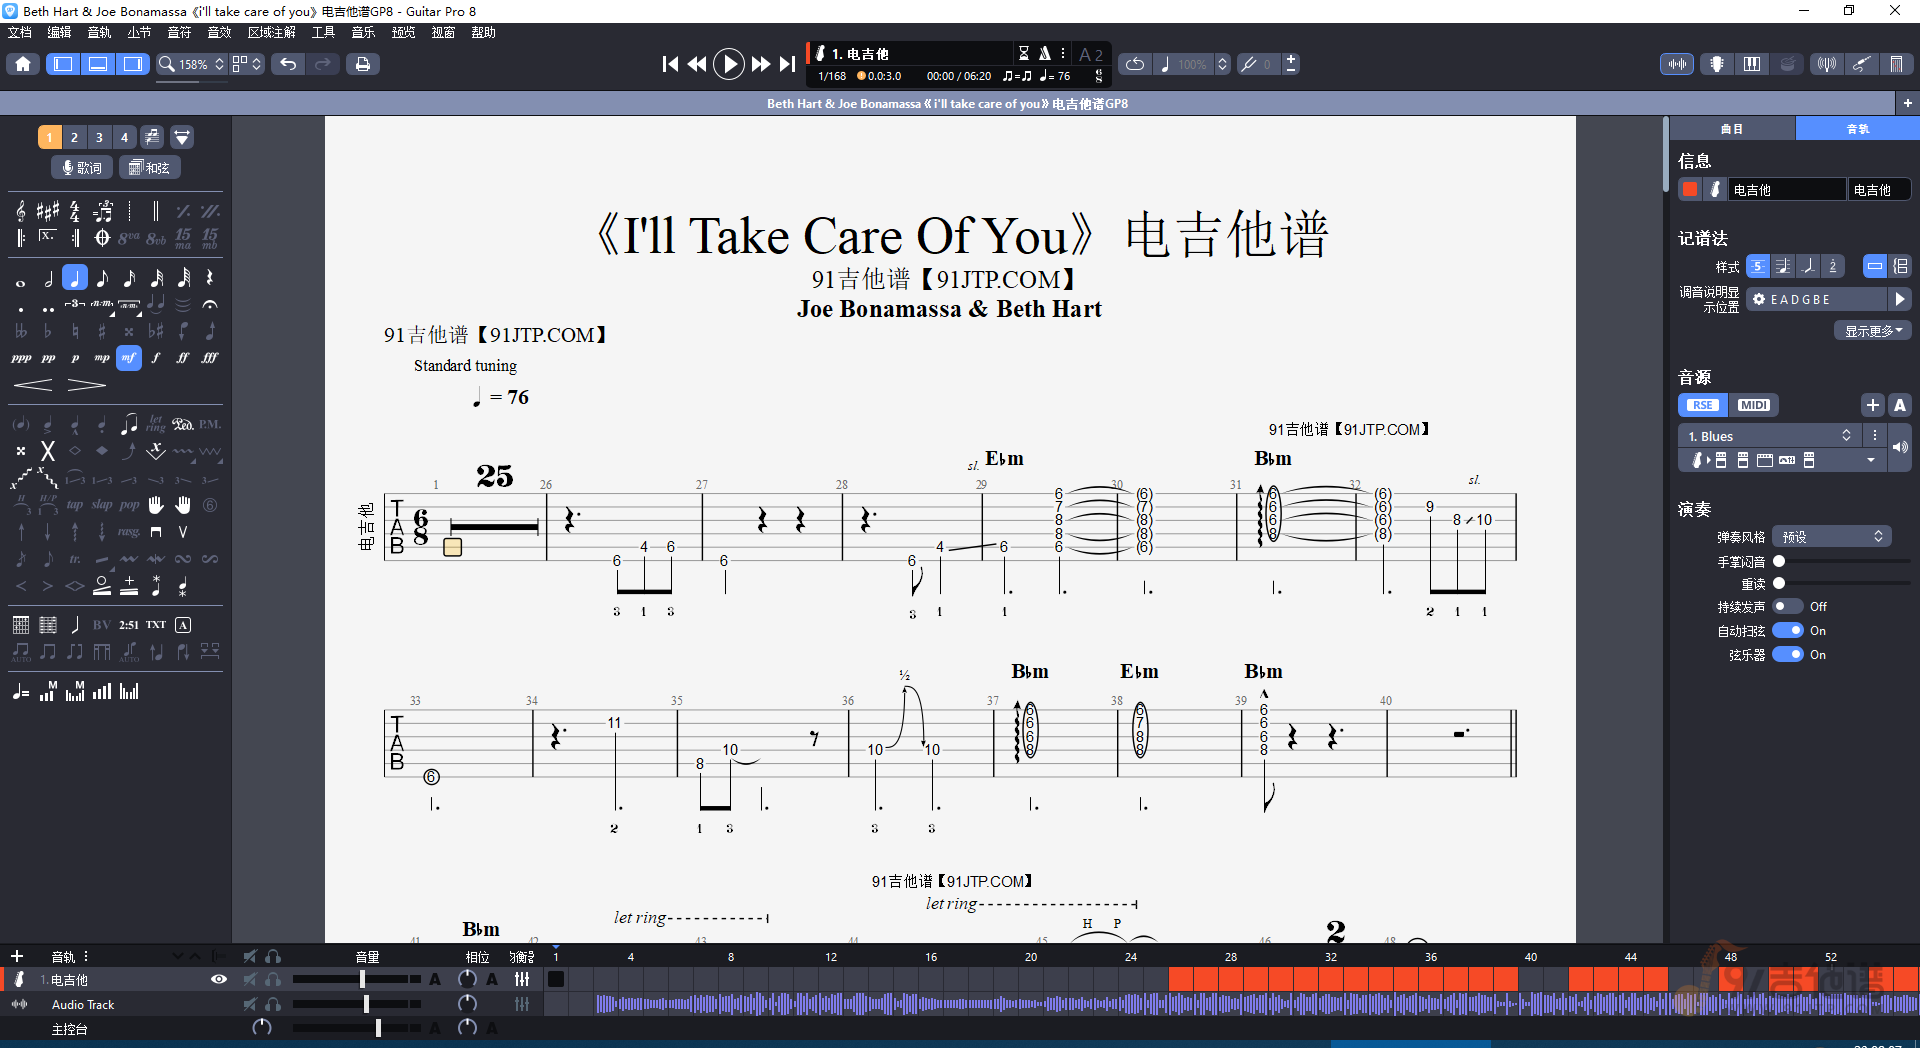The image size is (1920, 1048).
Task: Select sixteenth note duration
Action: point(129,279)
